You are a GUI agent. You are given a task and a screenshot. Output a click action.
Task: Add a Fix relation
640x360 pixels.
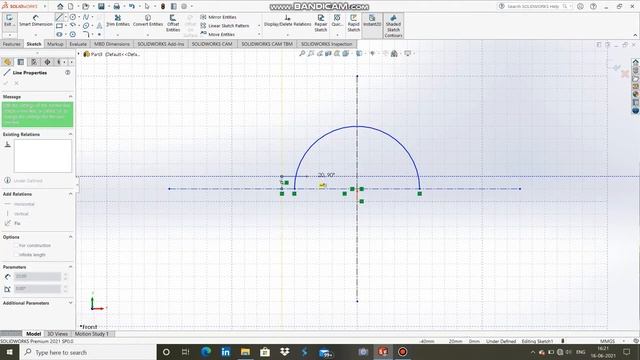[13, 223]
